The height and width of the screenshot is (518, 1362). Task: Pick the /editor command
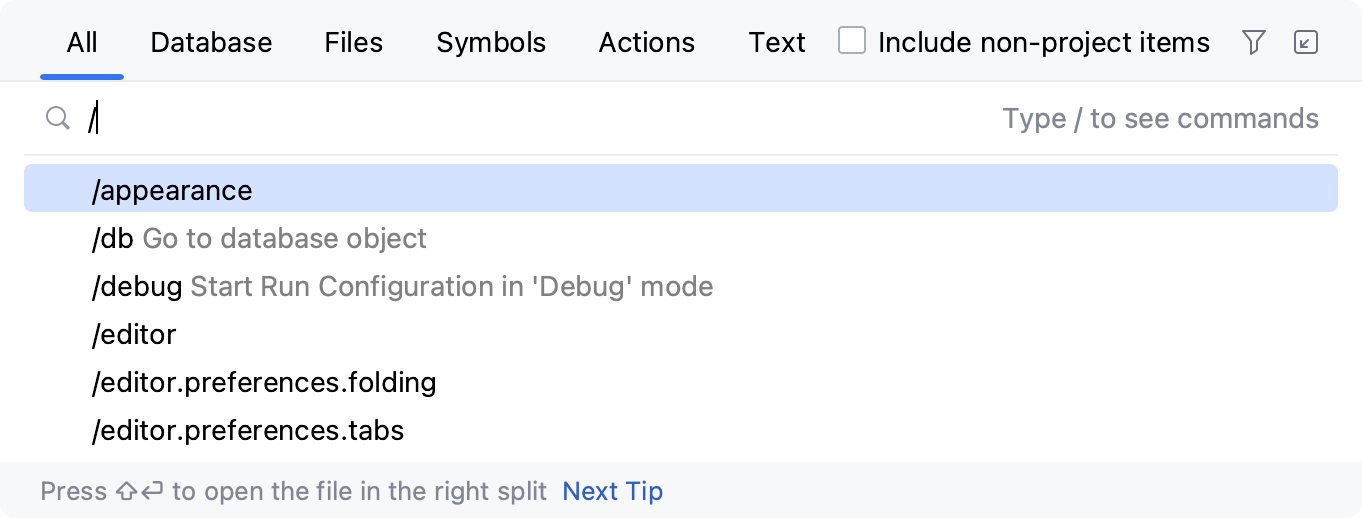[x=134, y=334]
